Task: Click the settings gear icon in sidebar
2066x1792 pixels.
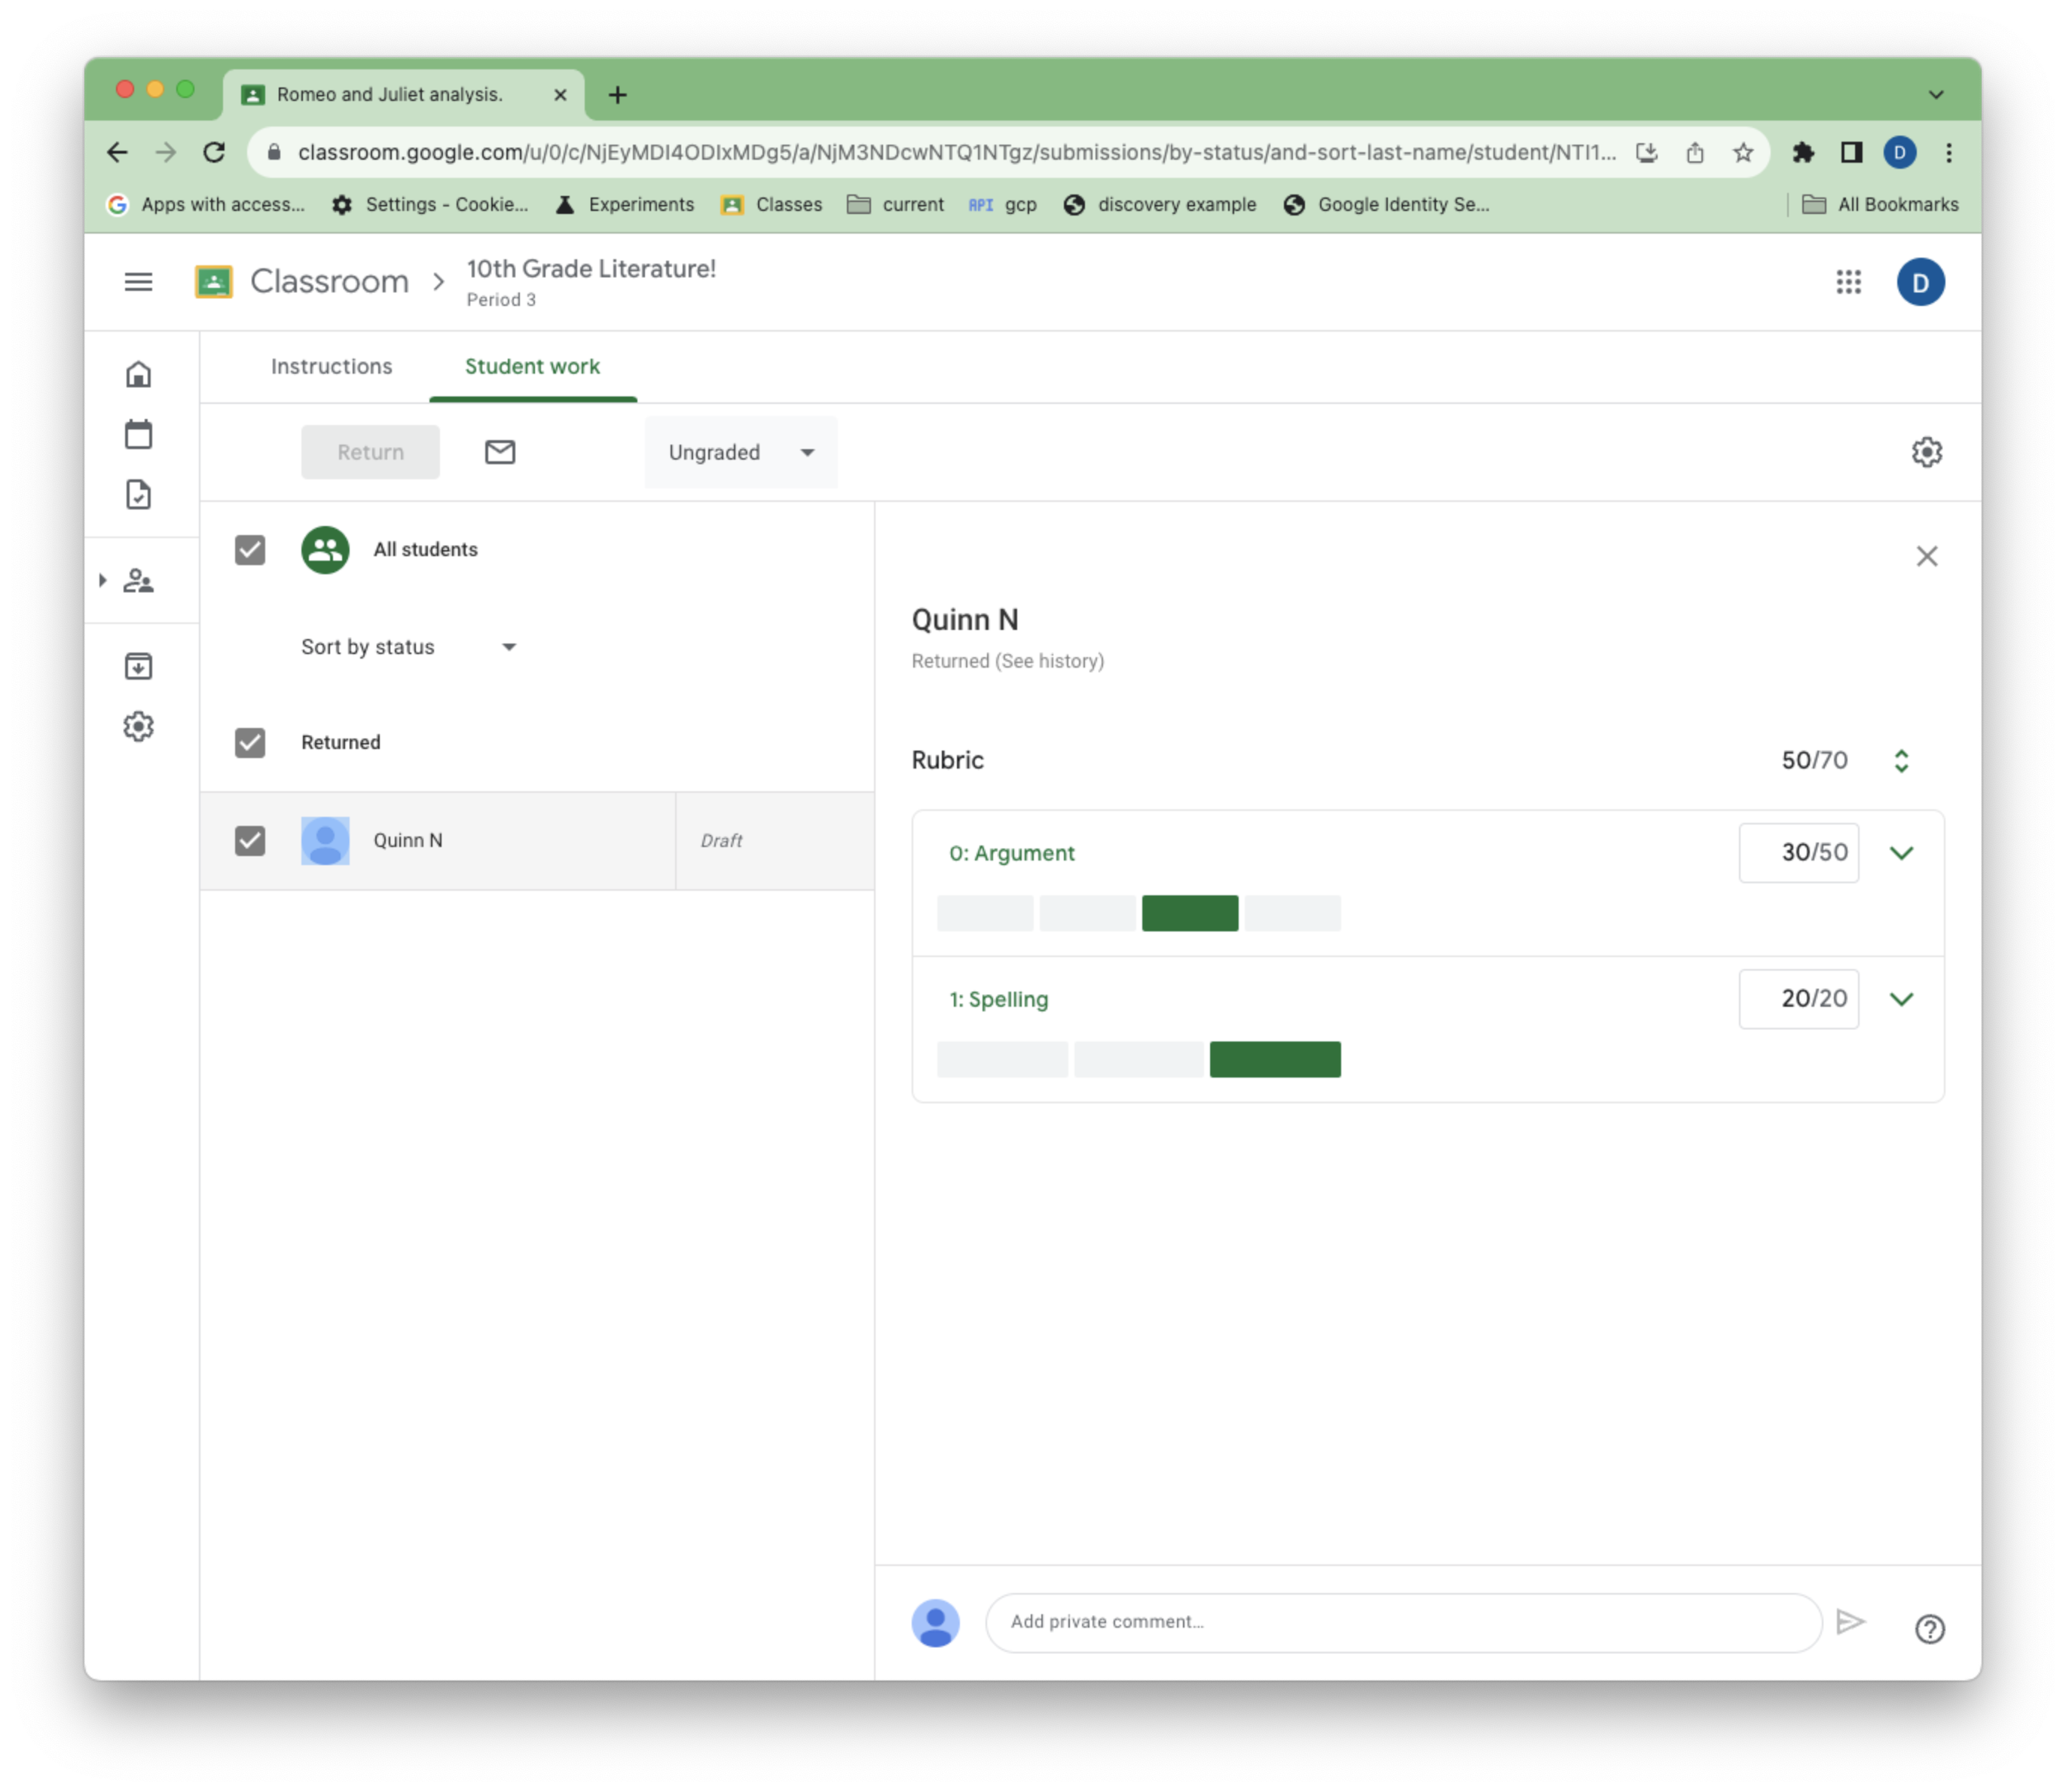Action: coord(139,726)
